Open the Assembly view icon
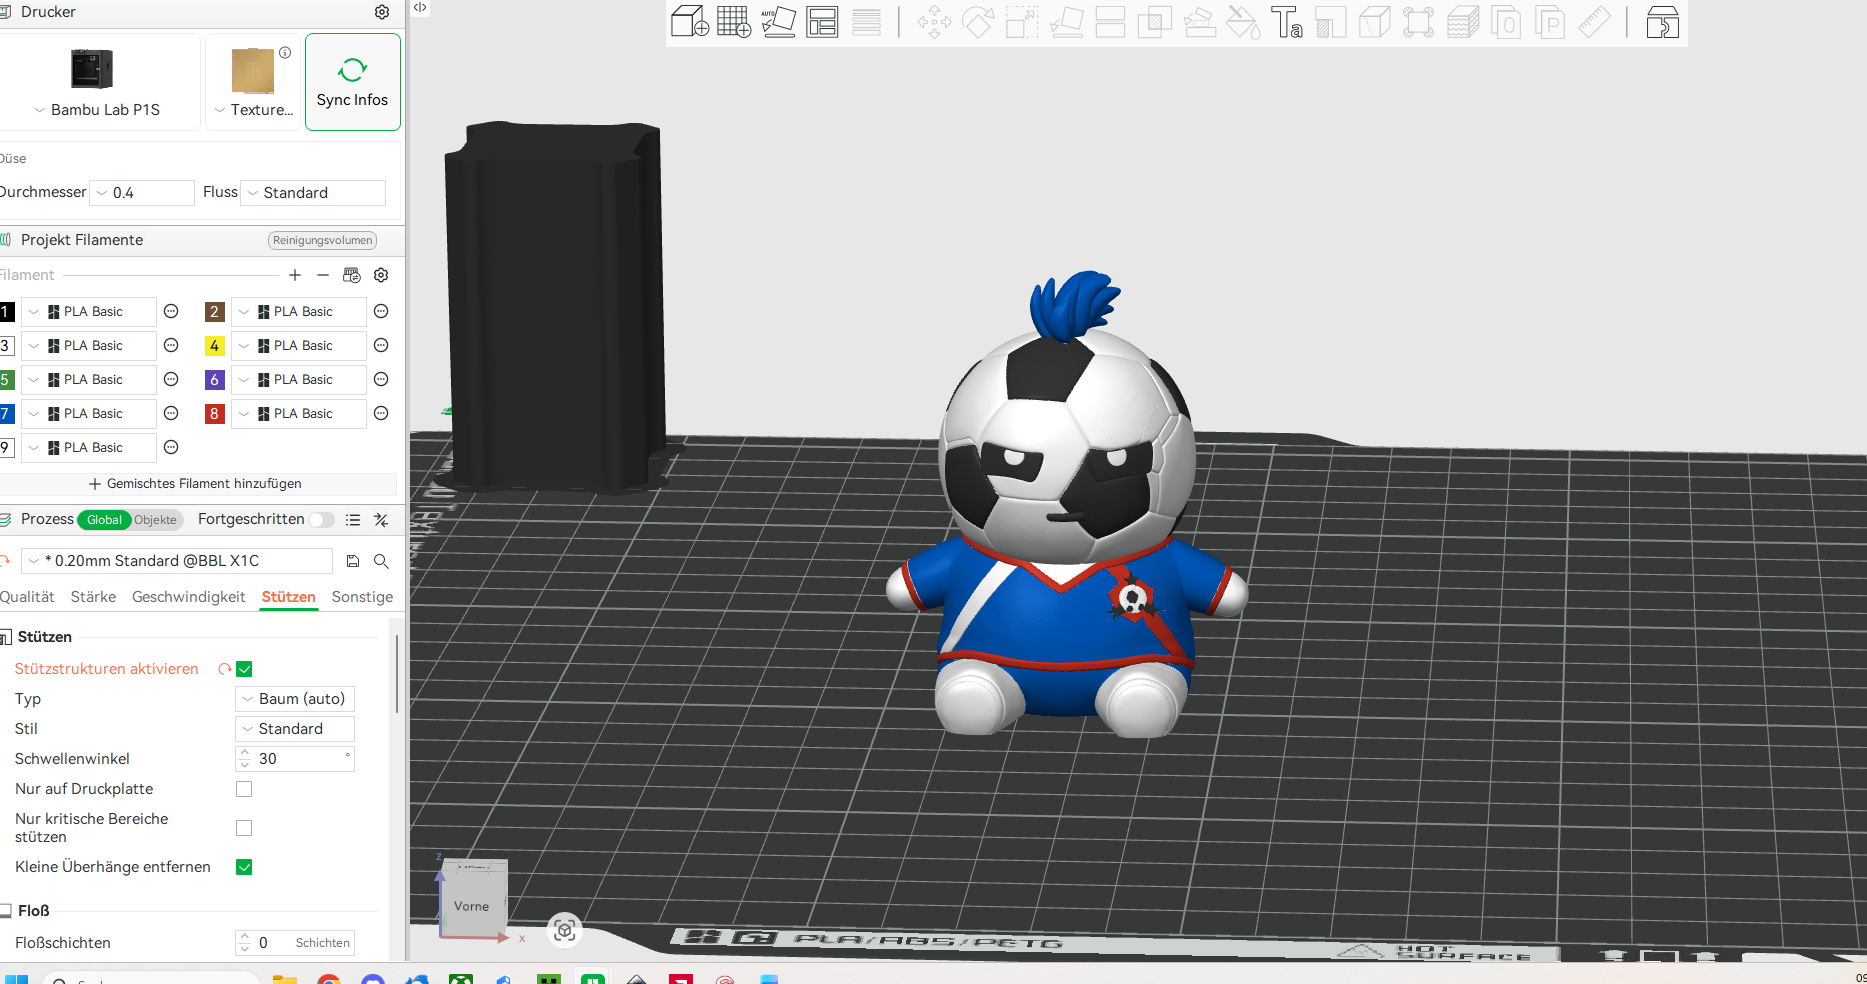 tap(1662, 22)
